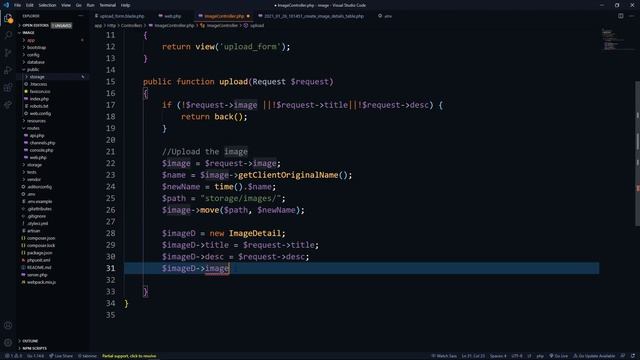The height and width of the screenshot is (360, 640).
Task: Open the Terminal menu
Action: pyautogui.click(x=107, y=5)
